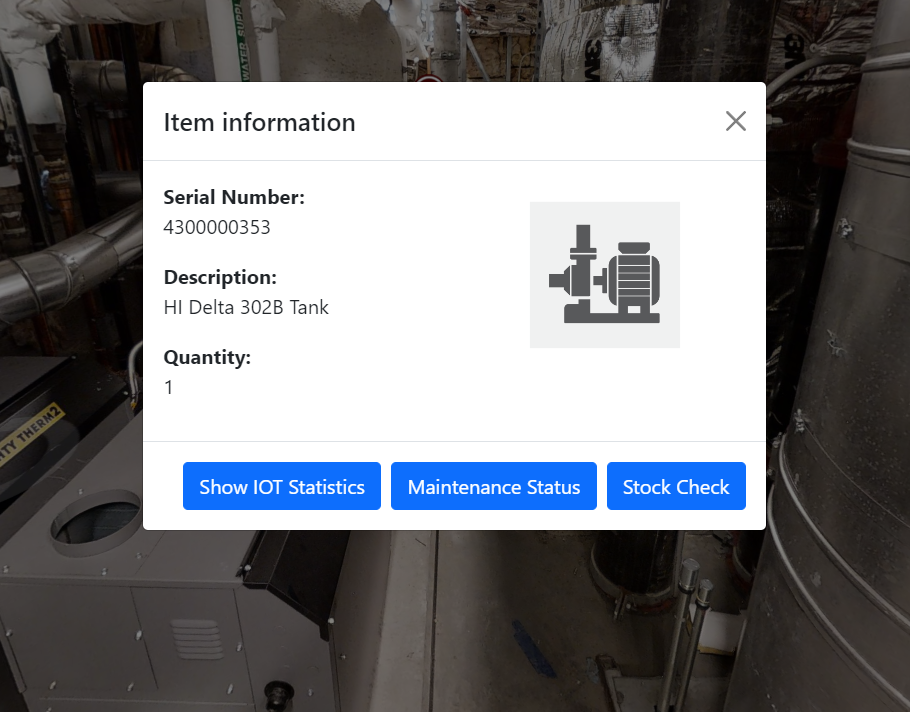Run a Stock Check
The image size is (910, 712).
coord(676,487)
